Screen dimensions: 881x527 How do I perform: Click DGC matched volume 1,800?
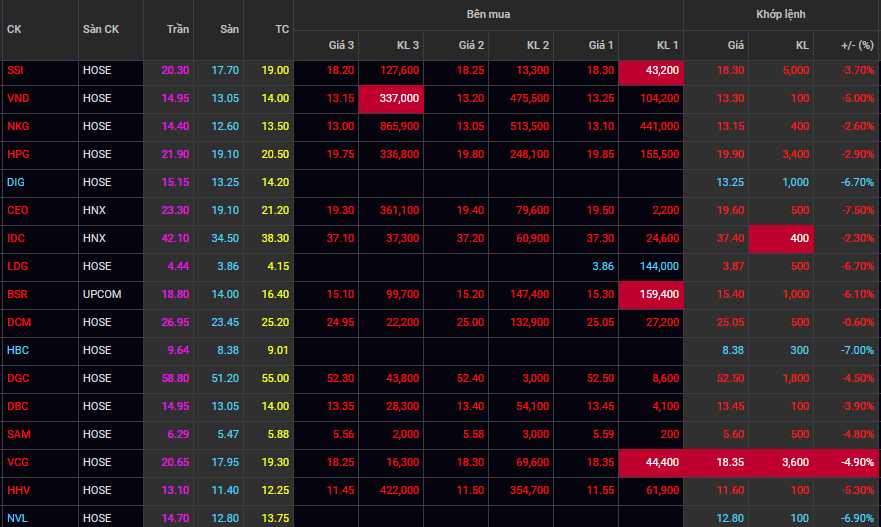pyautogui.click(x=796, y=379)
